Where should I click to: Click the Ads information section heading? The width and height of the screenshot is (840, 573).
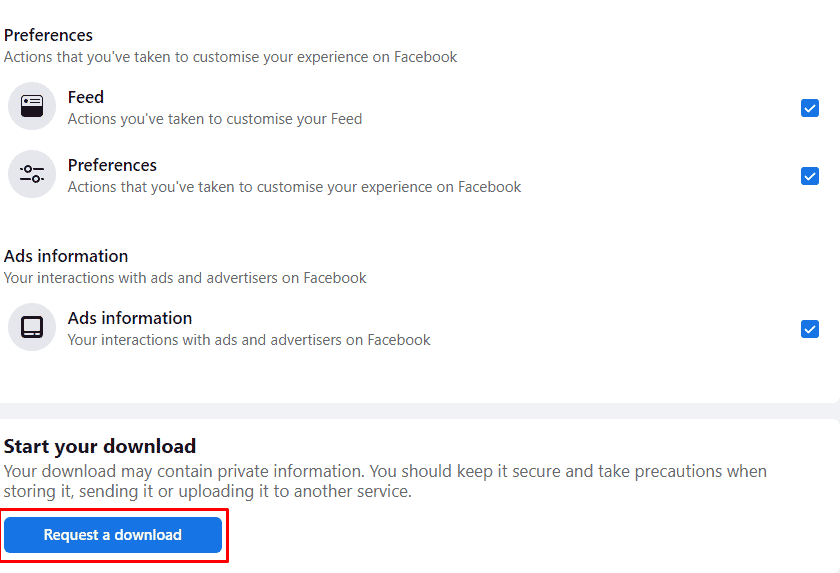point(66,256)
